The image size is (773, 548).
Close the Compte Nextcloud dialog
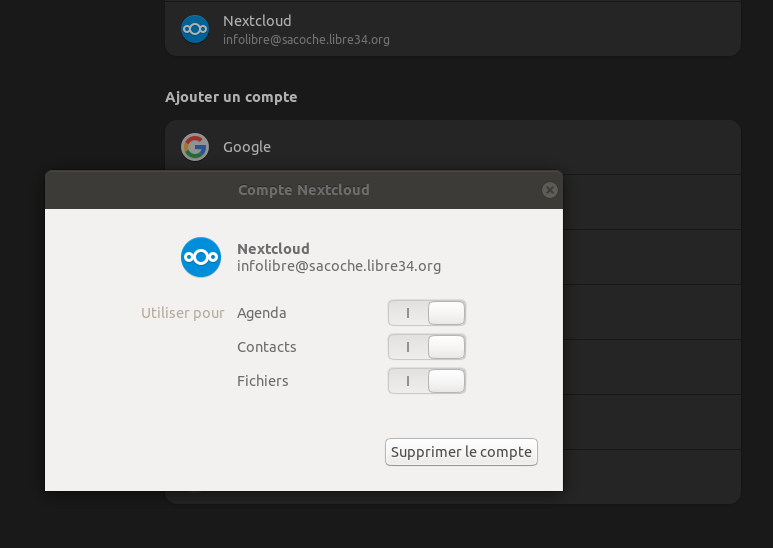pos(549,190)
